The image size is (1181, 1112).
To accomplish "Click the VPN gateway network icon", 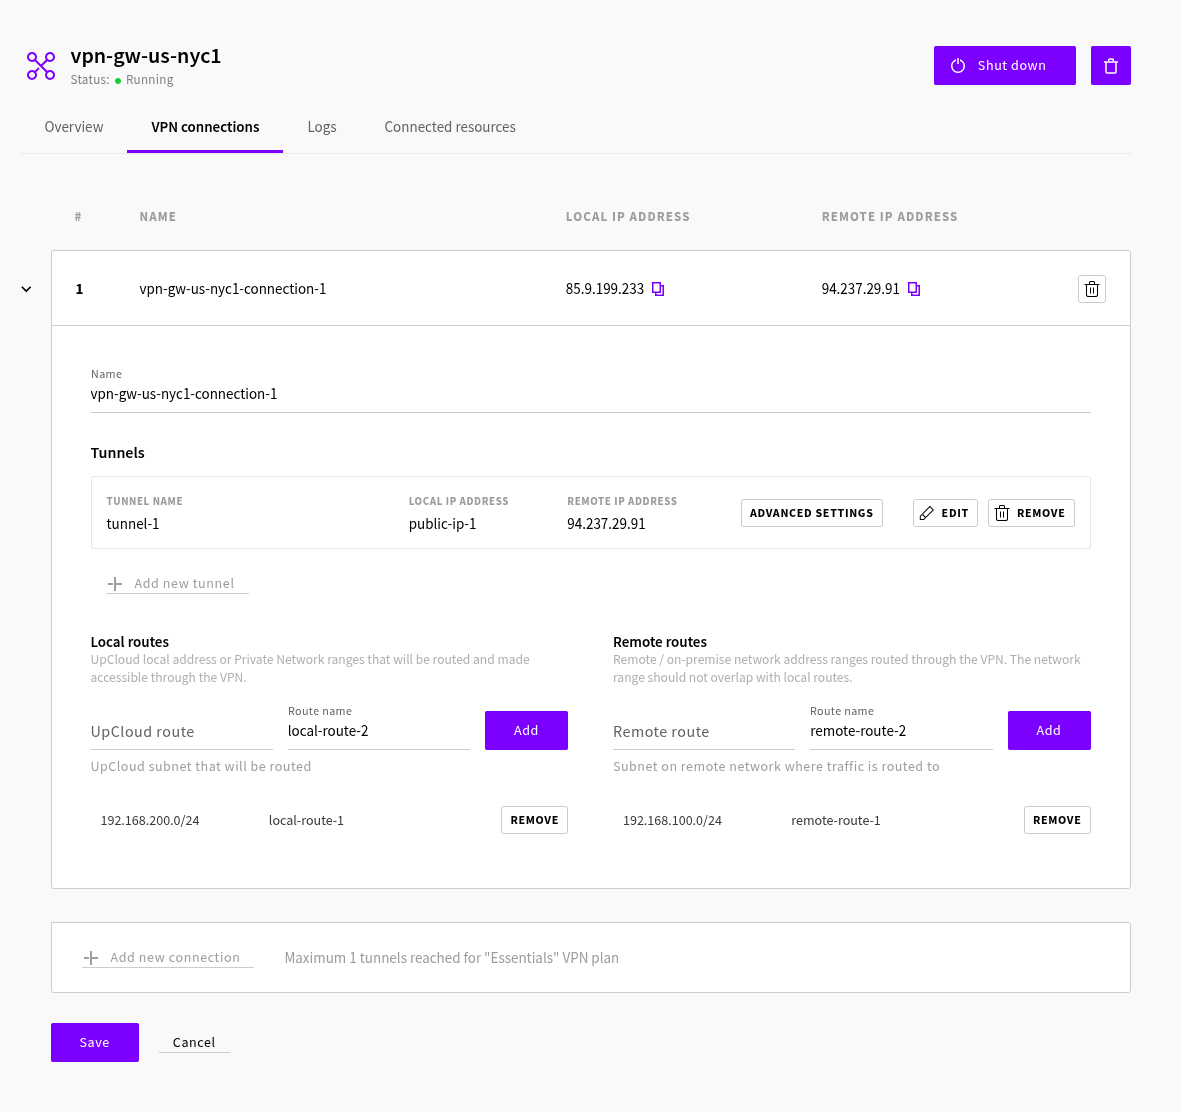I will (x=41, y=66).
